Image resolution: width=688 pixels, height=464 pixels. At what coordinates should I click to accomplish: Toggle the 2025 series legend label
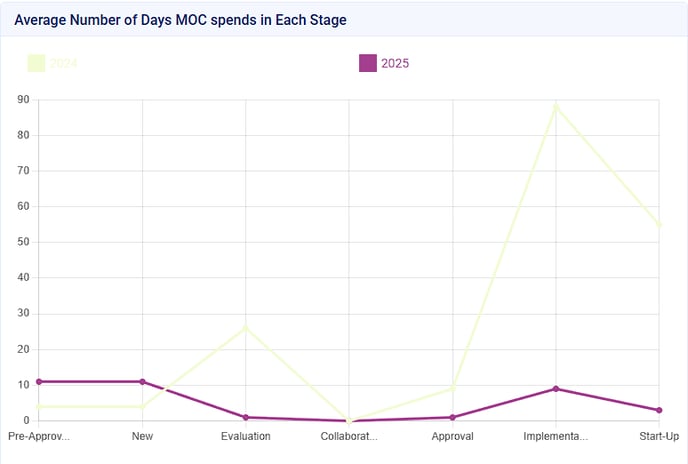[396, 63]
